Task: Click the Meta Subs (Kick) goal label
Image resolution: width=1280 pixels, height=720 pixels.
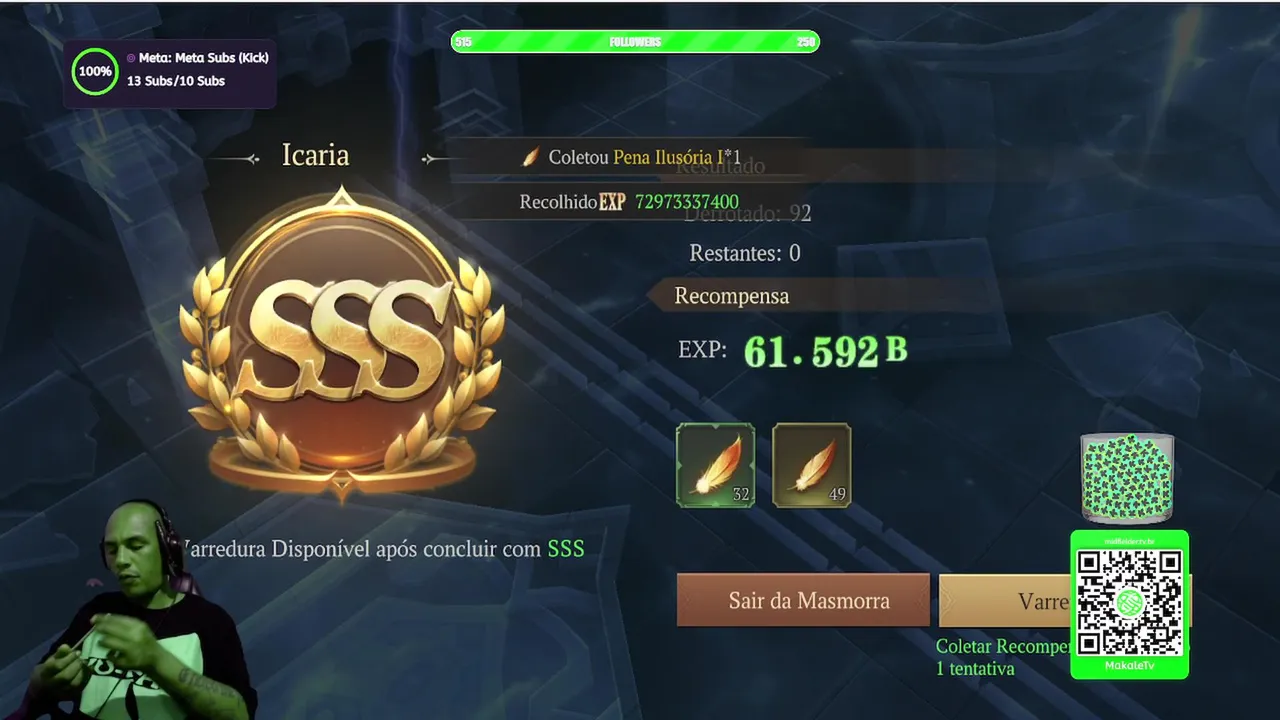Action: click(x=198, y=58)
